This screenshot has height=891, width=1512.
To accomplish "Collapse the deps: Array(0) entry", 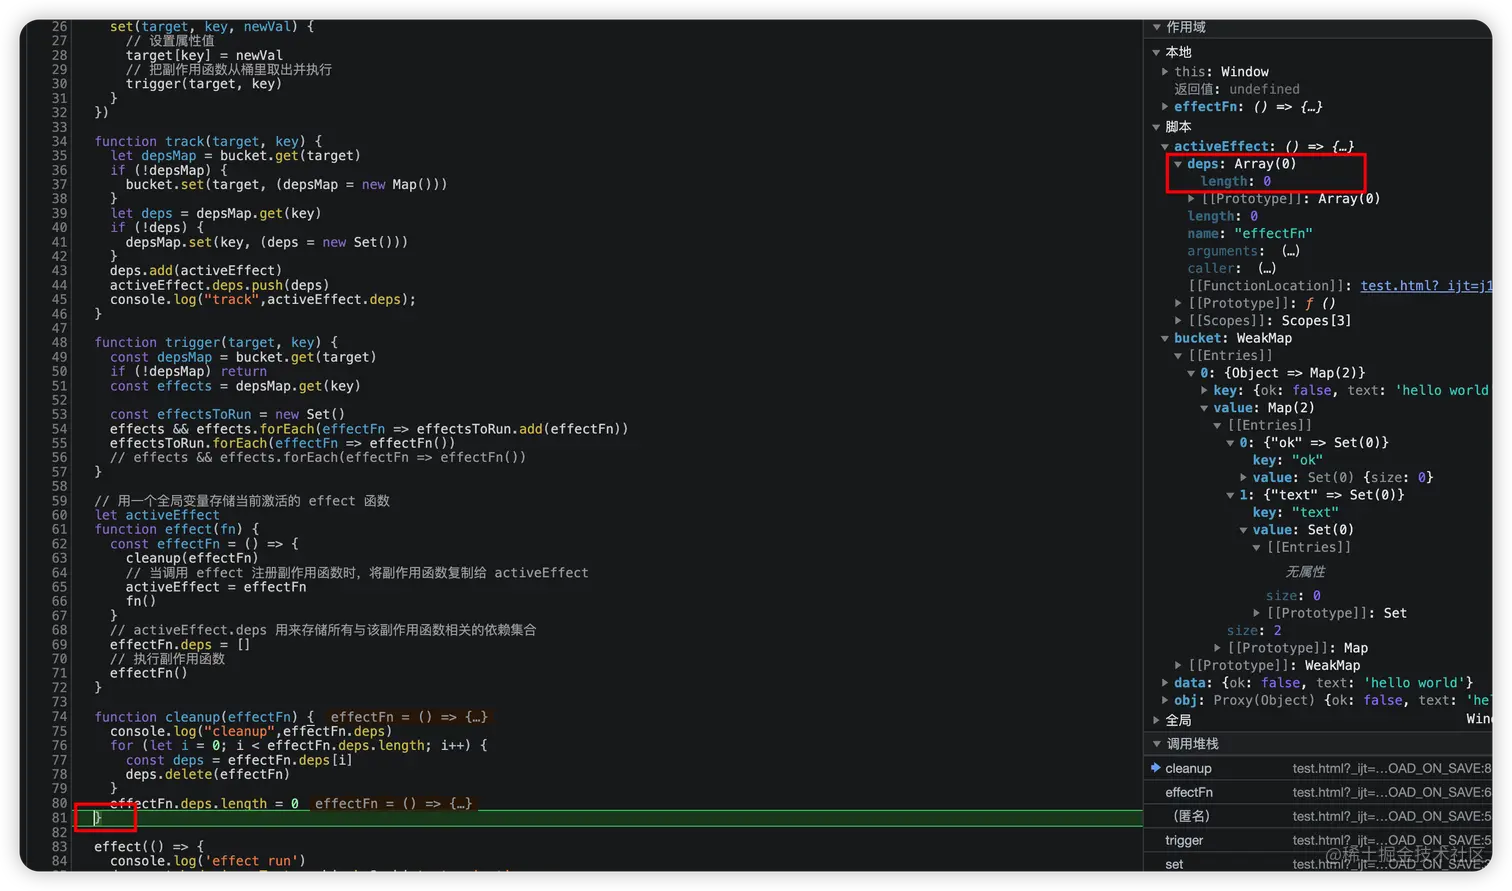I will (1179, 164).
